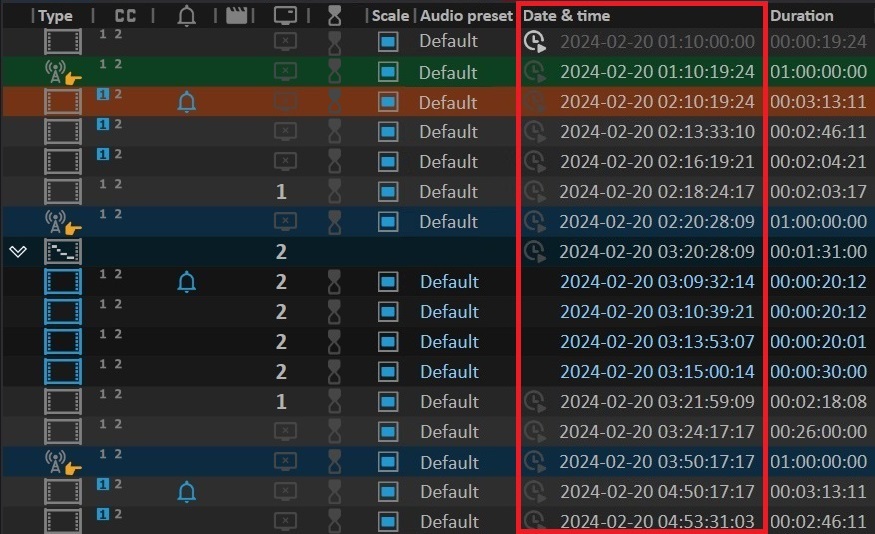Click the monitor column header icon
Viewport: 875px width, 534px height.
(x=285, y=16)
